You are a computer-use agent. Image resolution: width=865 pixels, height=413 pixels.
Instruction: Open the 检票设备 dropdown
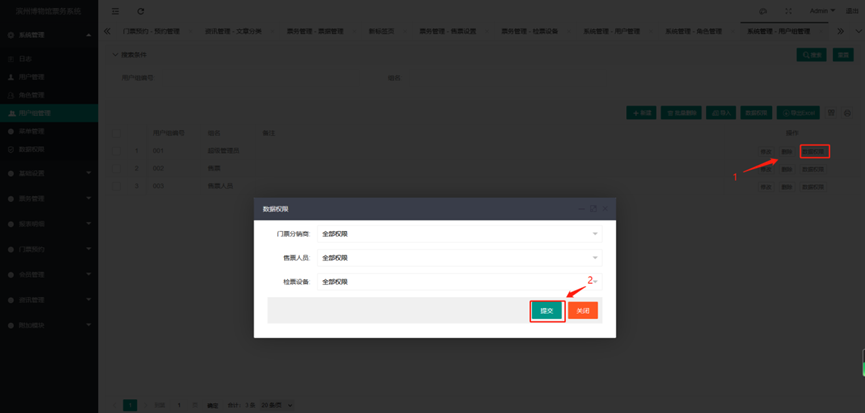pyautogui.click(x=460, y=282)
